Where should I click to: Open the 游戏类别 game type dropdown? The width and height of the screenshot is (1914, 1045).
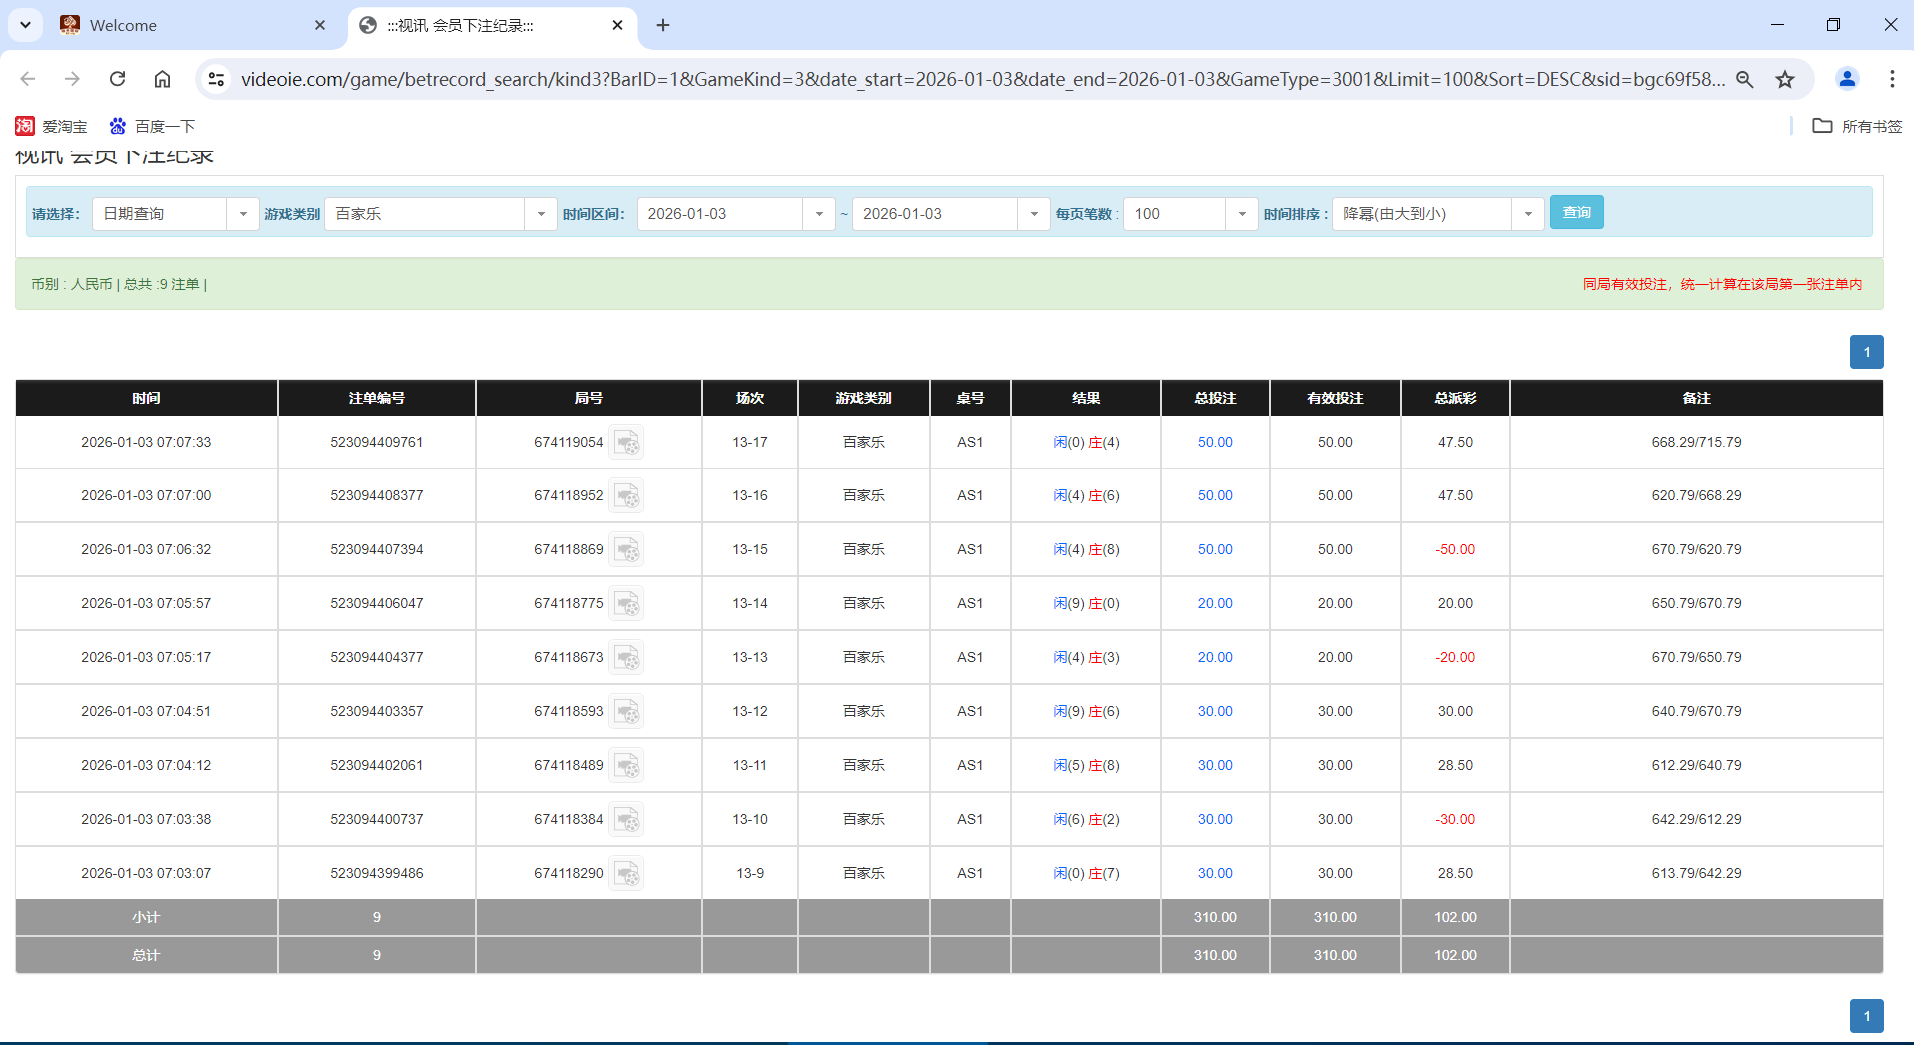pos(541,213)
